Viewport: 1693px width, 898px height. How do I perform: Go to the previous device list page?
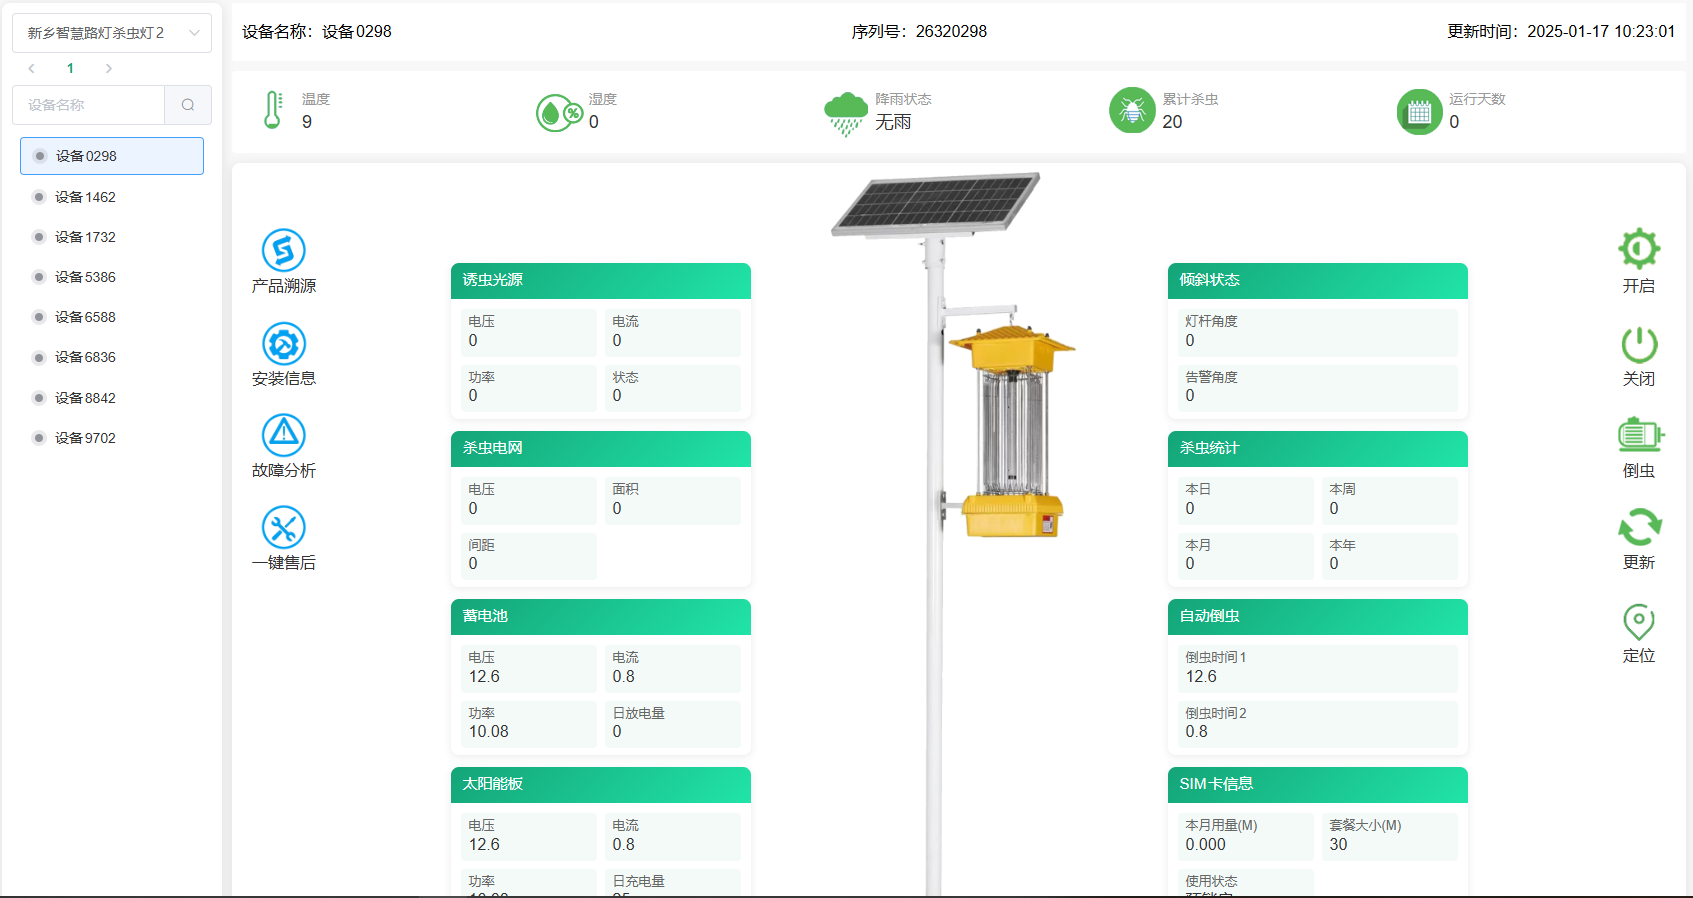tap(32, 69)
